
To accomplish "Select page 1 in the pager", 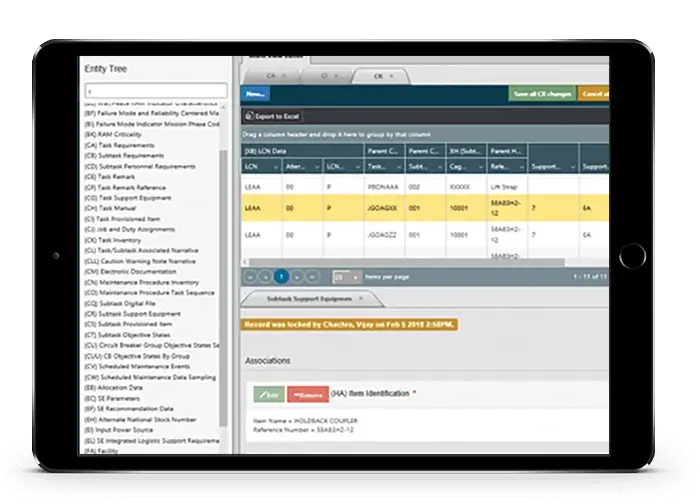I will coord(281,277).
